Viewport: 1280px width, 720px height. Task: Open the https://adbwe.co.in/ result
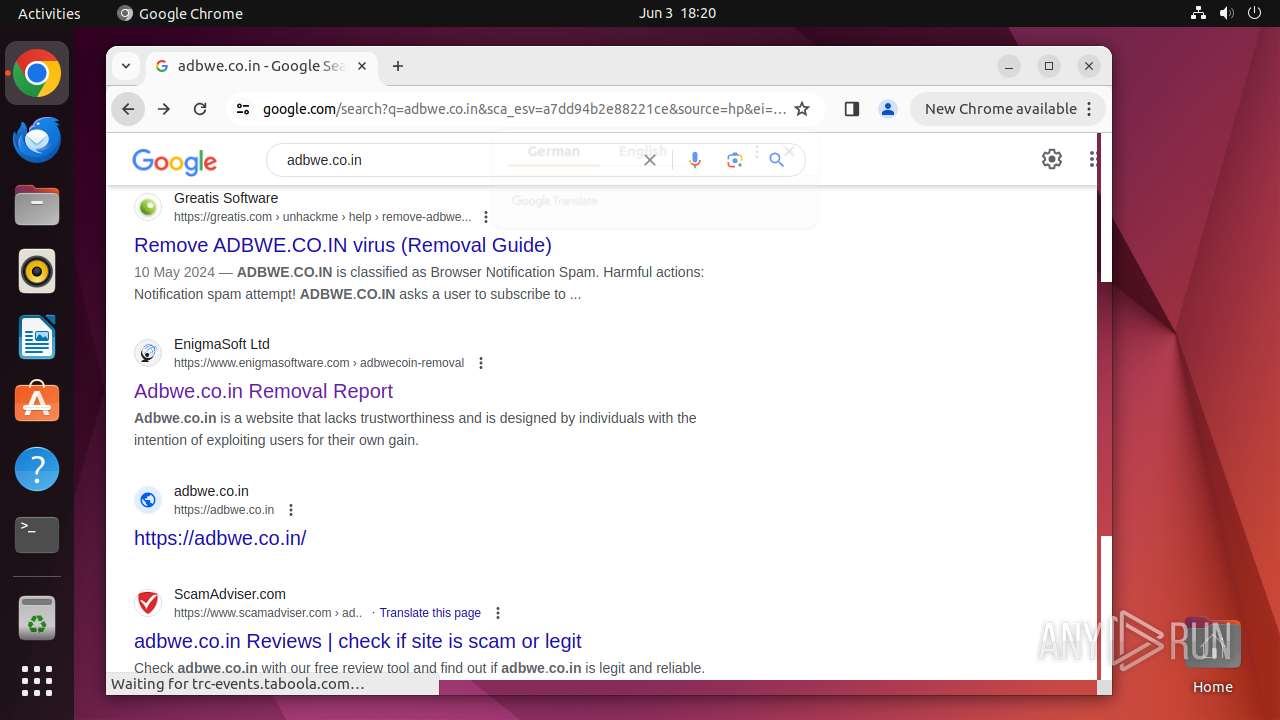[x=220, y=538]
